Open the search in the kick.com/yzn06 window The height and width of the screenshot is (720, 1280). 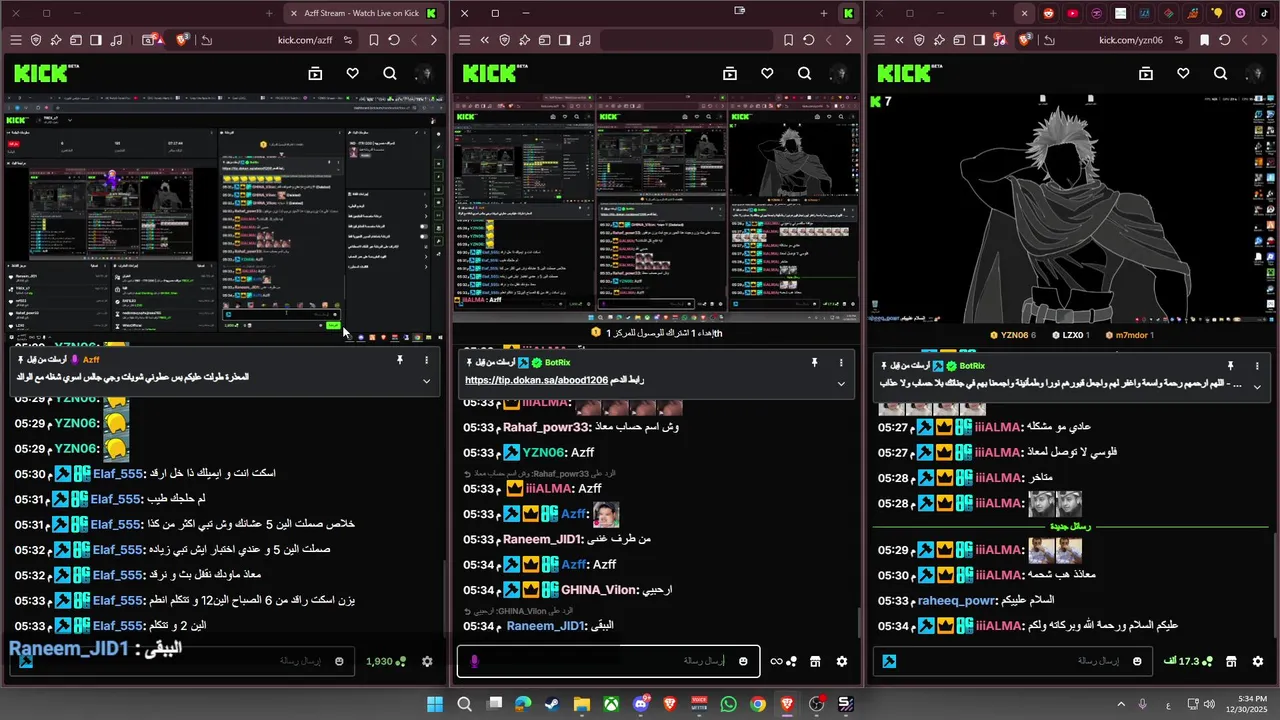point(1220,74)
